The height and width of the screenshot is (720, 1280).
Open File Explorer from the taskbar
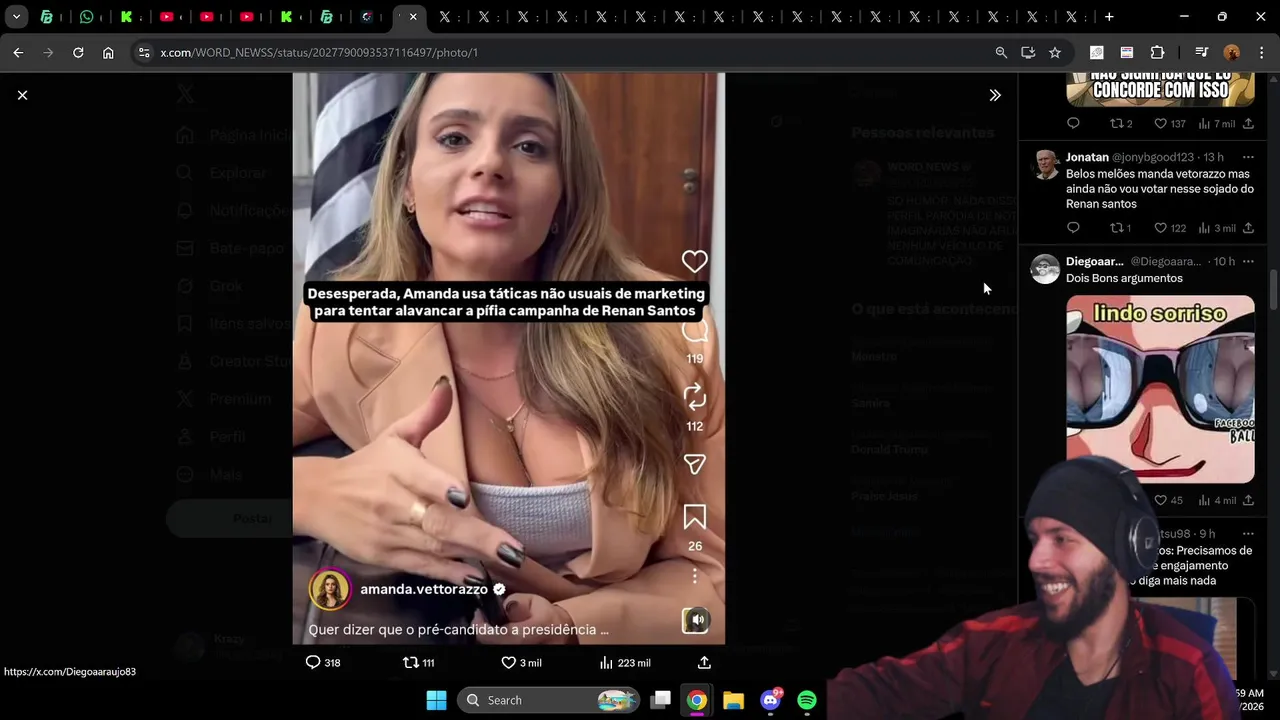(x=733, y=700)
